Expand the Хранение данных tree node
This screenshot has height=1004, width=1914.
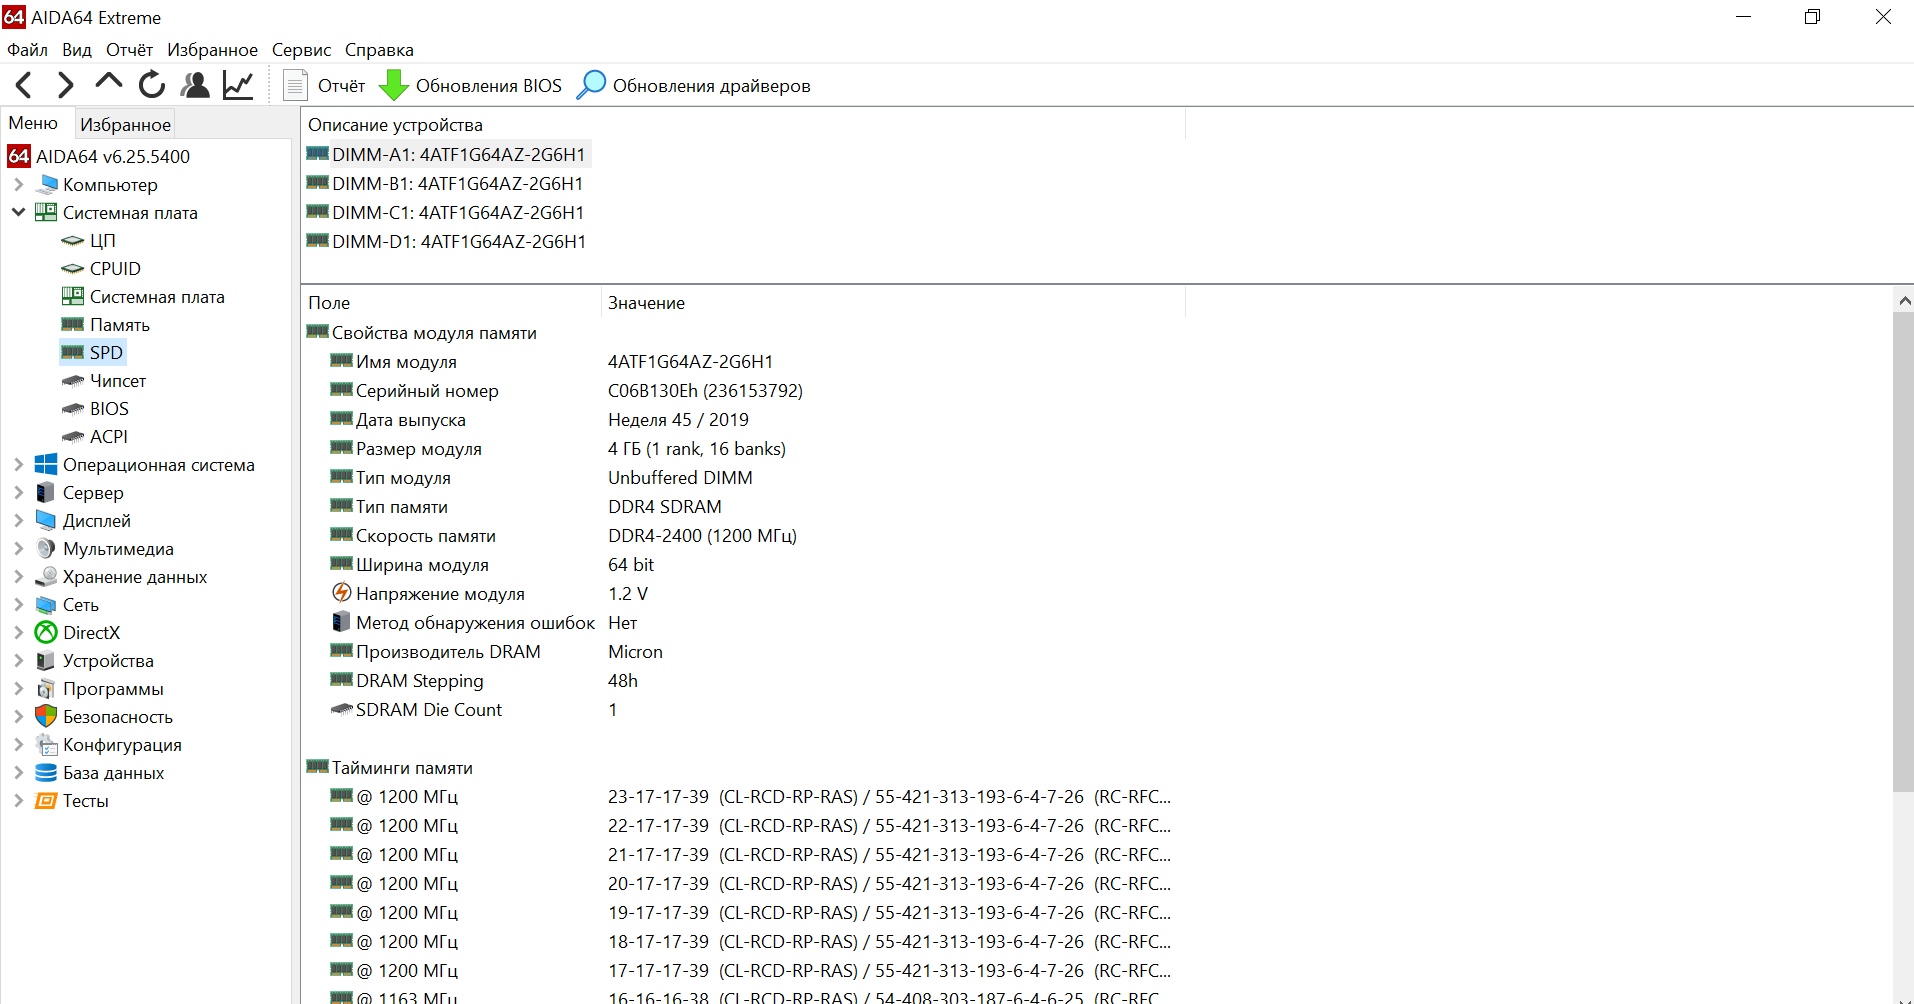coord(18,576)
